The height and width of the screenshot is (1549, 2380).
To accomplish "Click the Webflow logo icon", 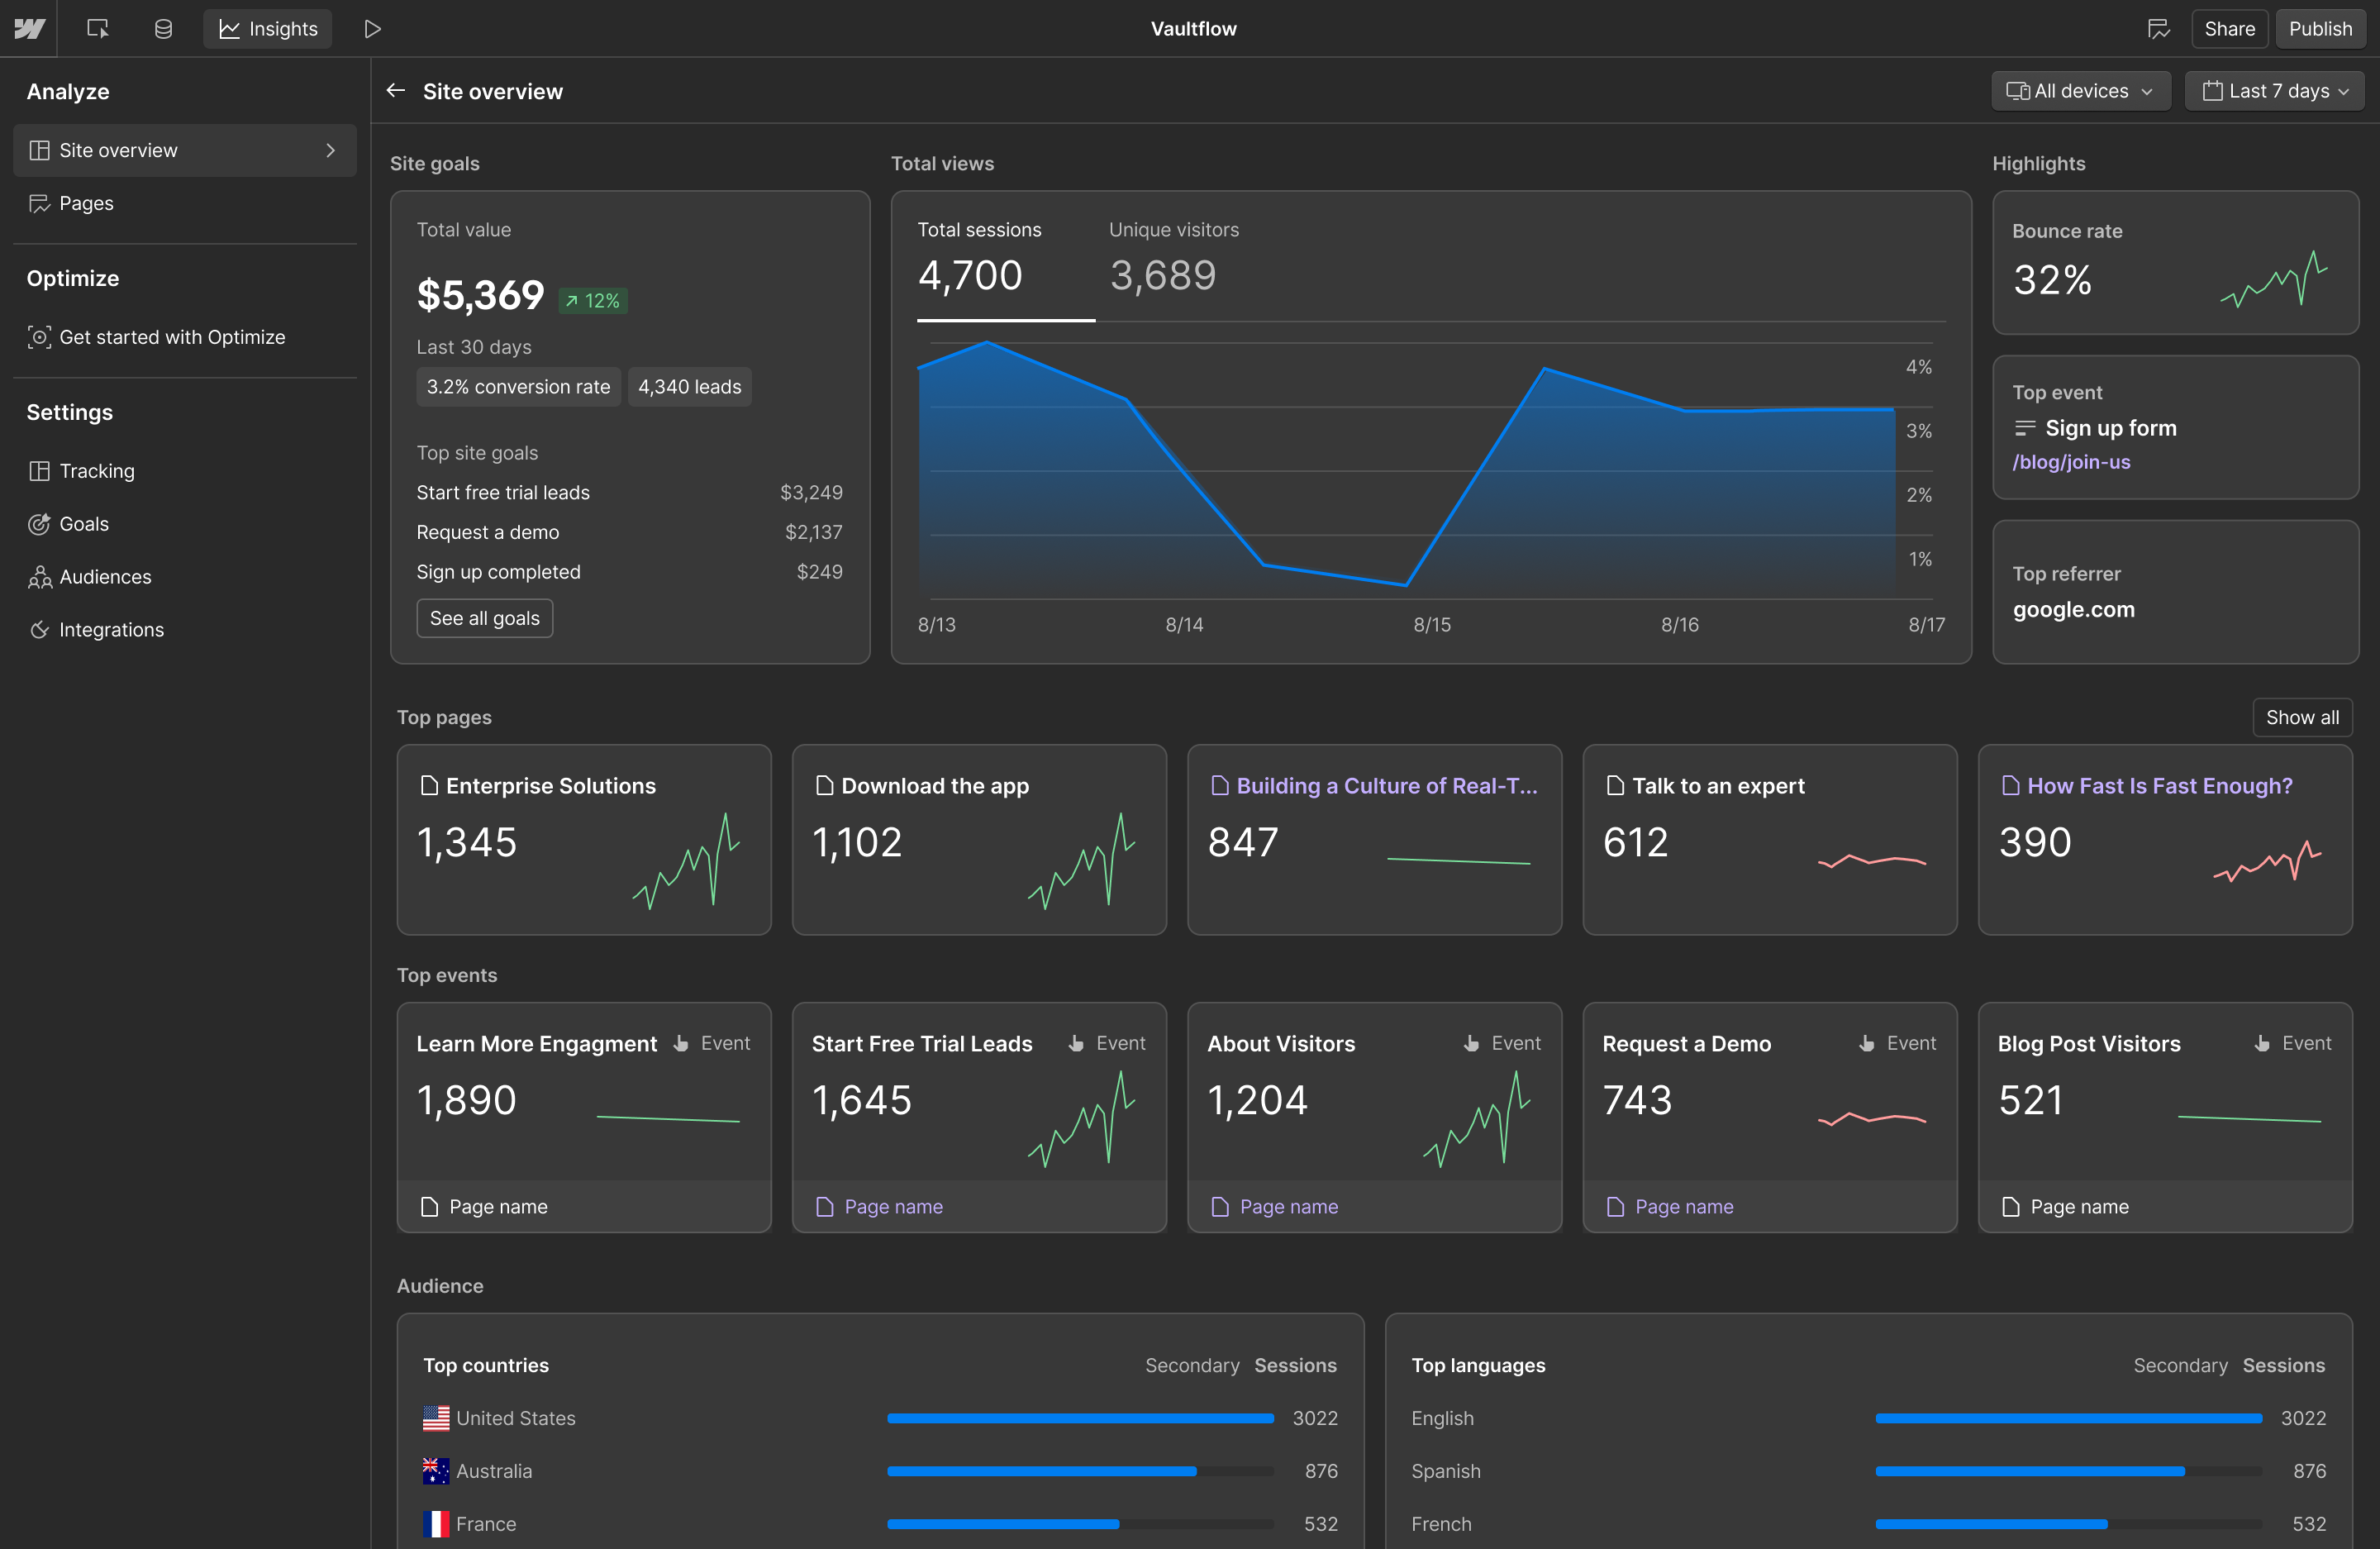I will (x=29, y=29).
